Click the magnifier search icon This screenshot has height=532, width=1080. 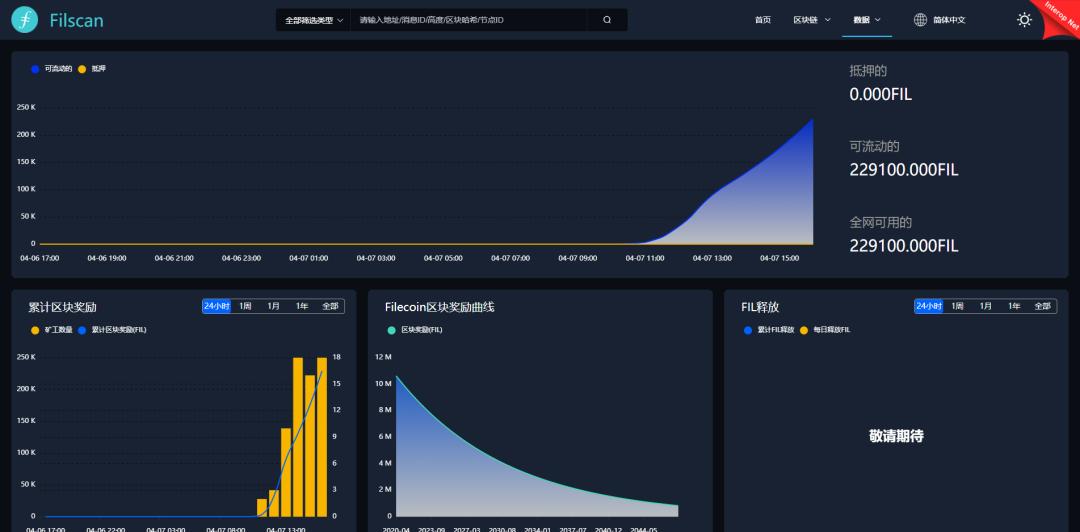[607, 20]
